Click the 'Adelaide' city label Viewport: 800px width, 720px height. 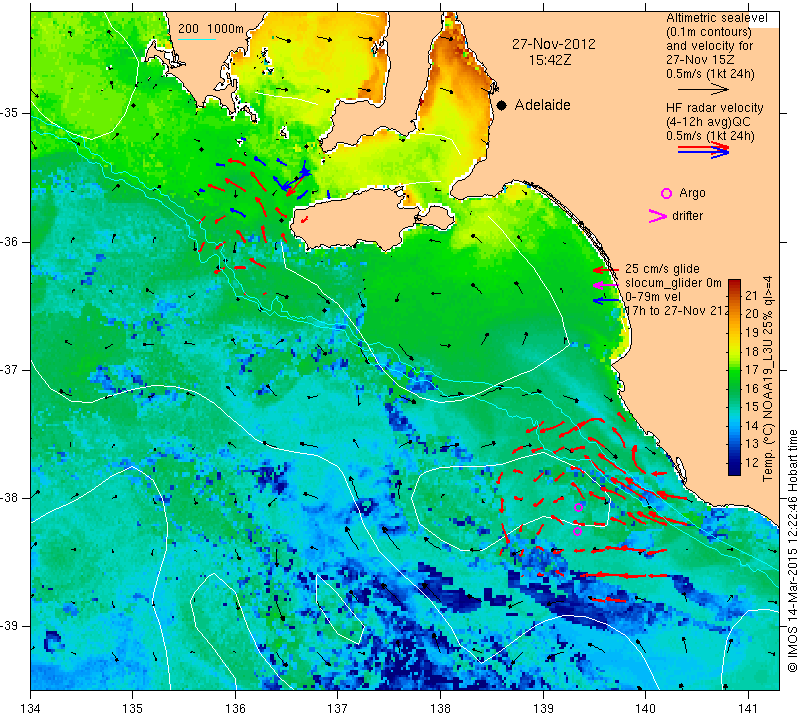coord(542,105)
